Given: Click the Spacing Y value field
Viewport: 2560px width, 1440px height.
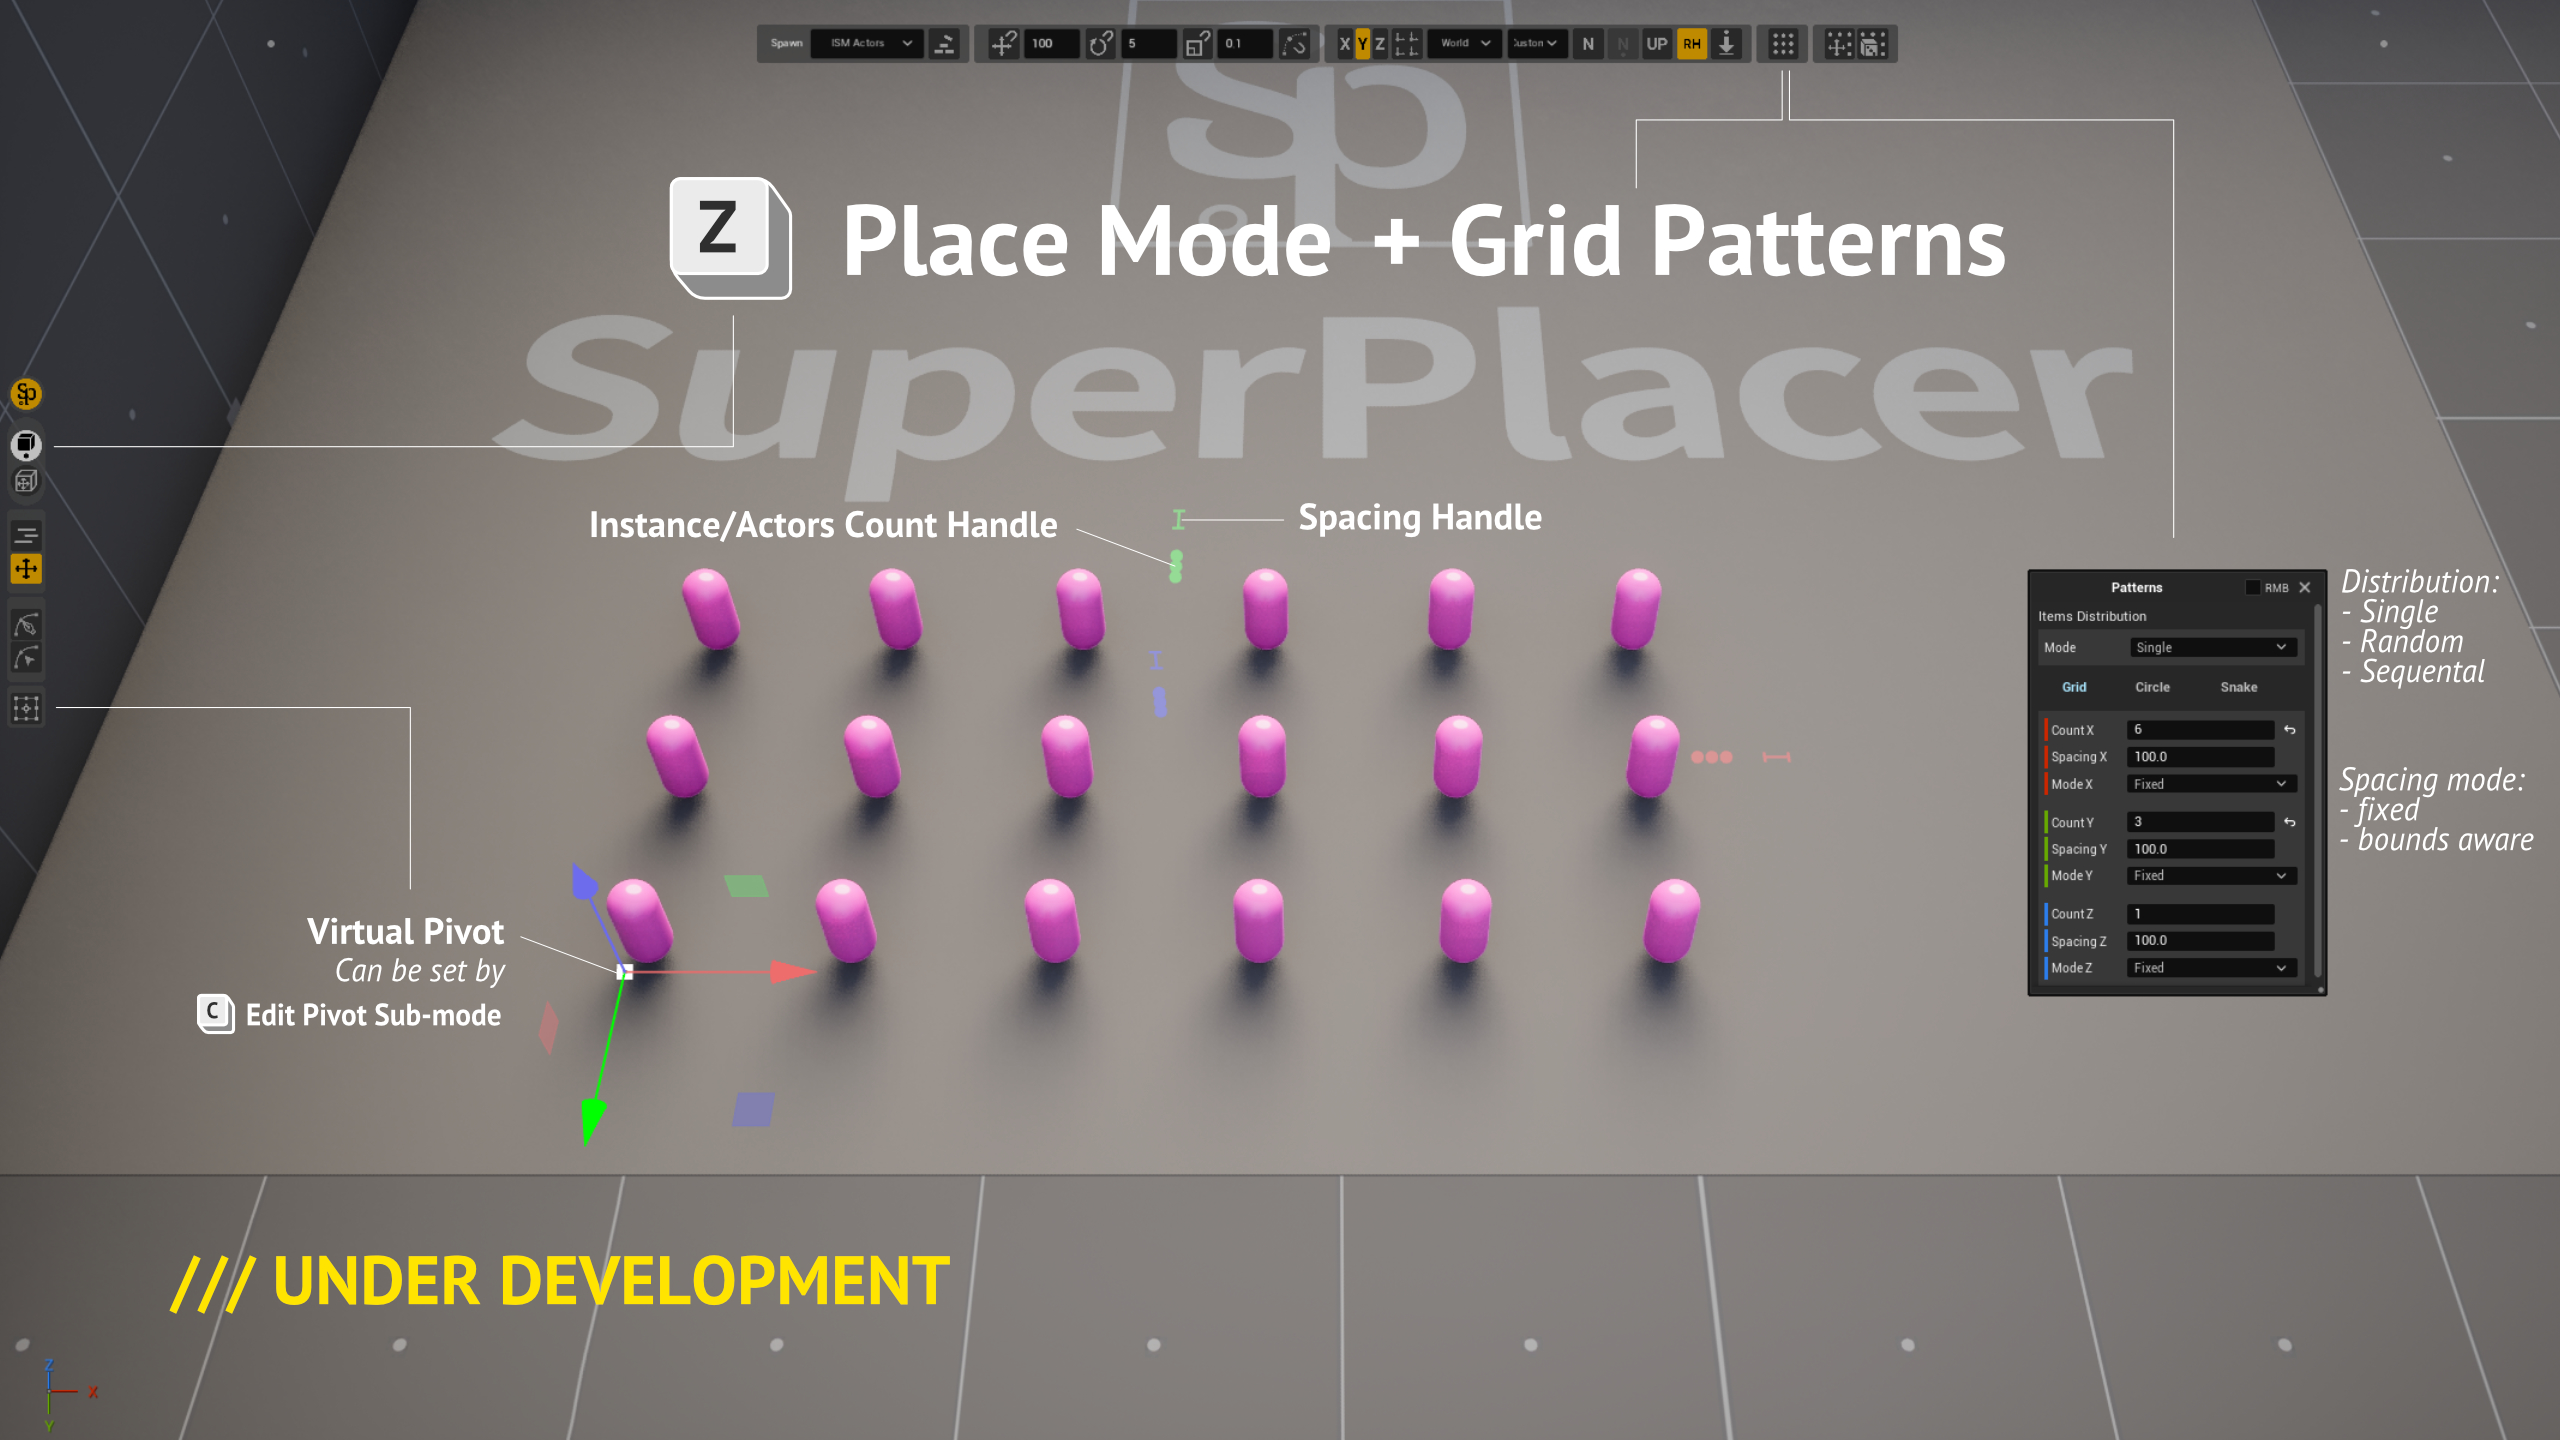Looking at the screenshot, I should click(x=2201, y=849).
